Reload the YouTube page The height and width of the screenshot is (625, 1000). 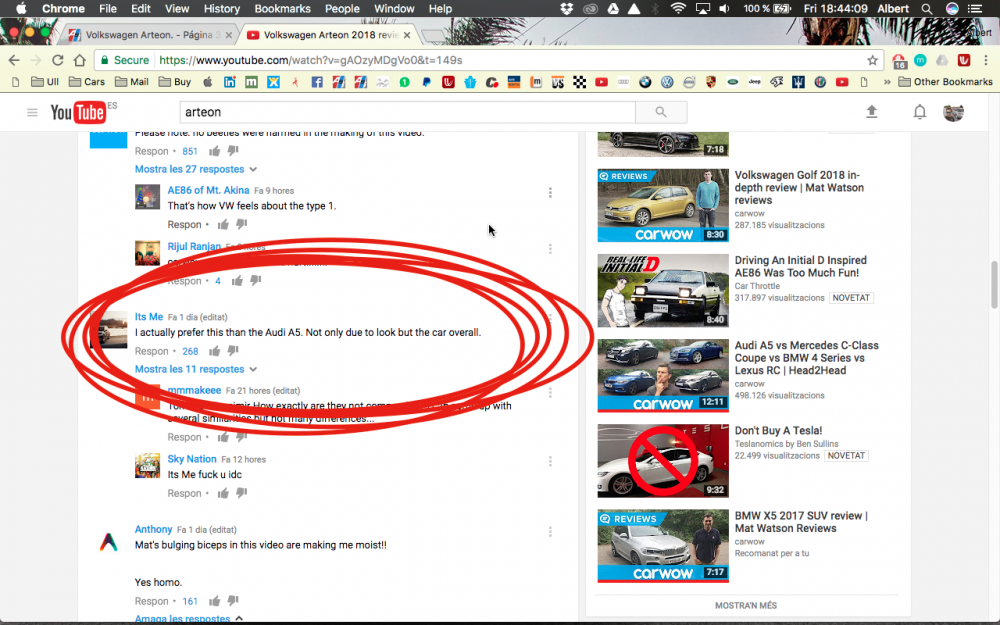click(57, 60)
